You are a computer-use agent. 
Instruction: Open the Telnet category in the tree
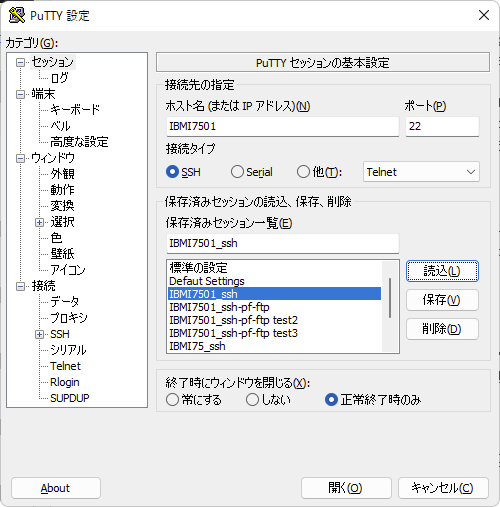pyautogui.click(x=65, y=366)
